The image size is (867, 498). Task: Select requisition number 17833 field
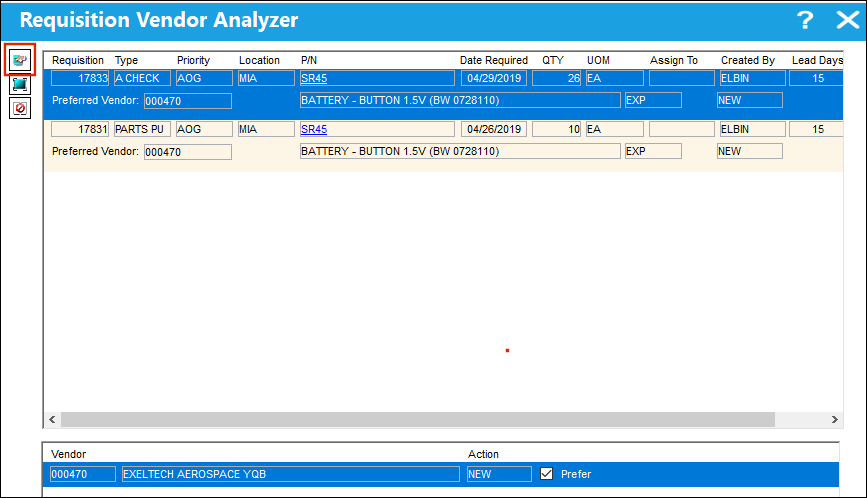coord(80,78)
